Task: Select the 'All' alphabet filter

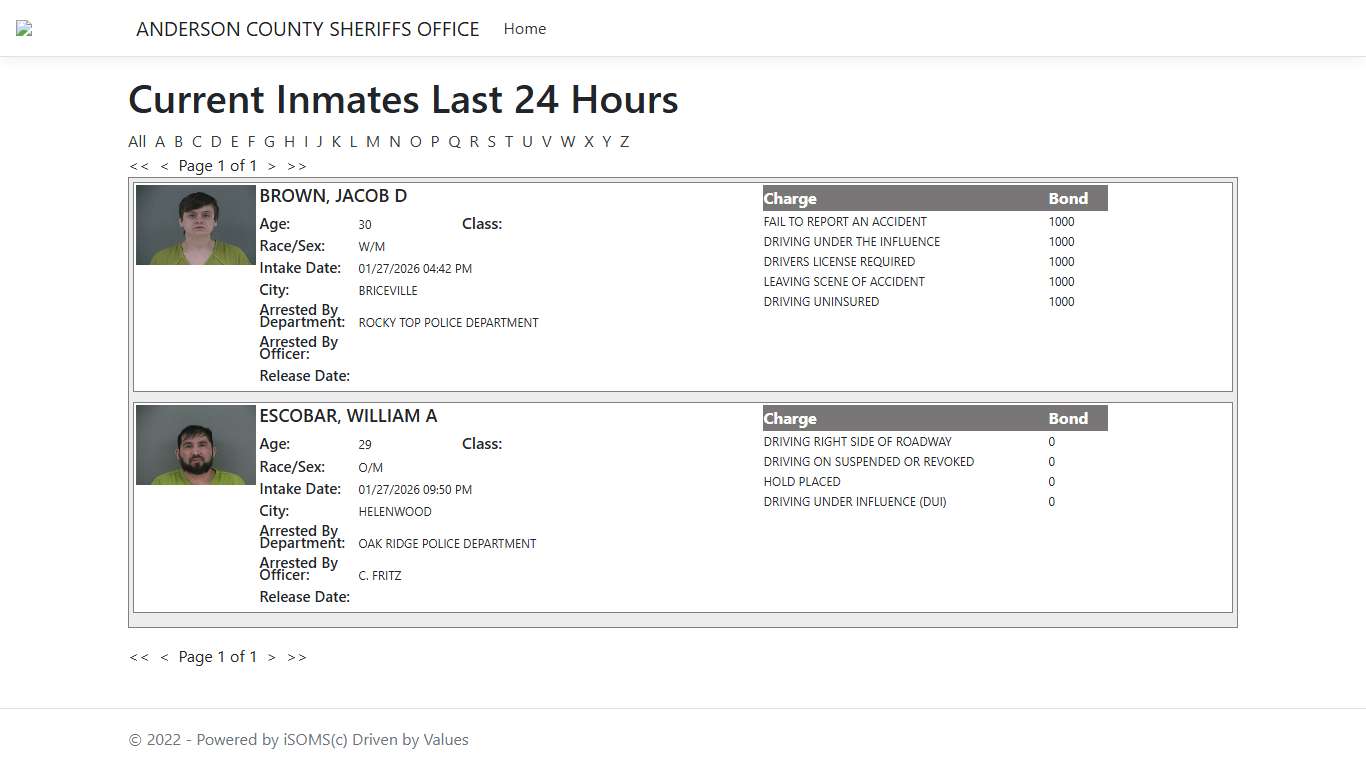Action: point(137,142)
